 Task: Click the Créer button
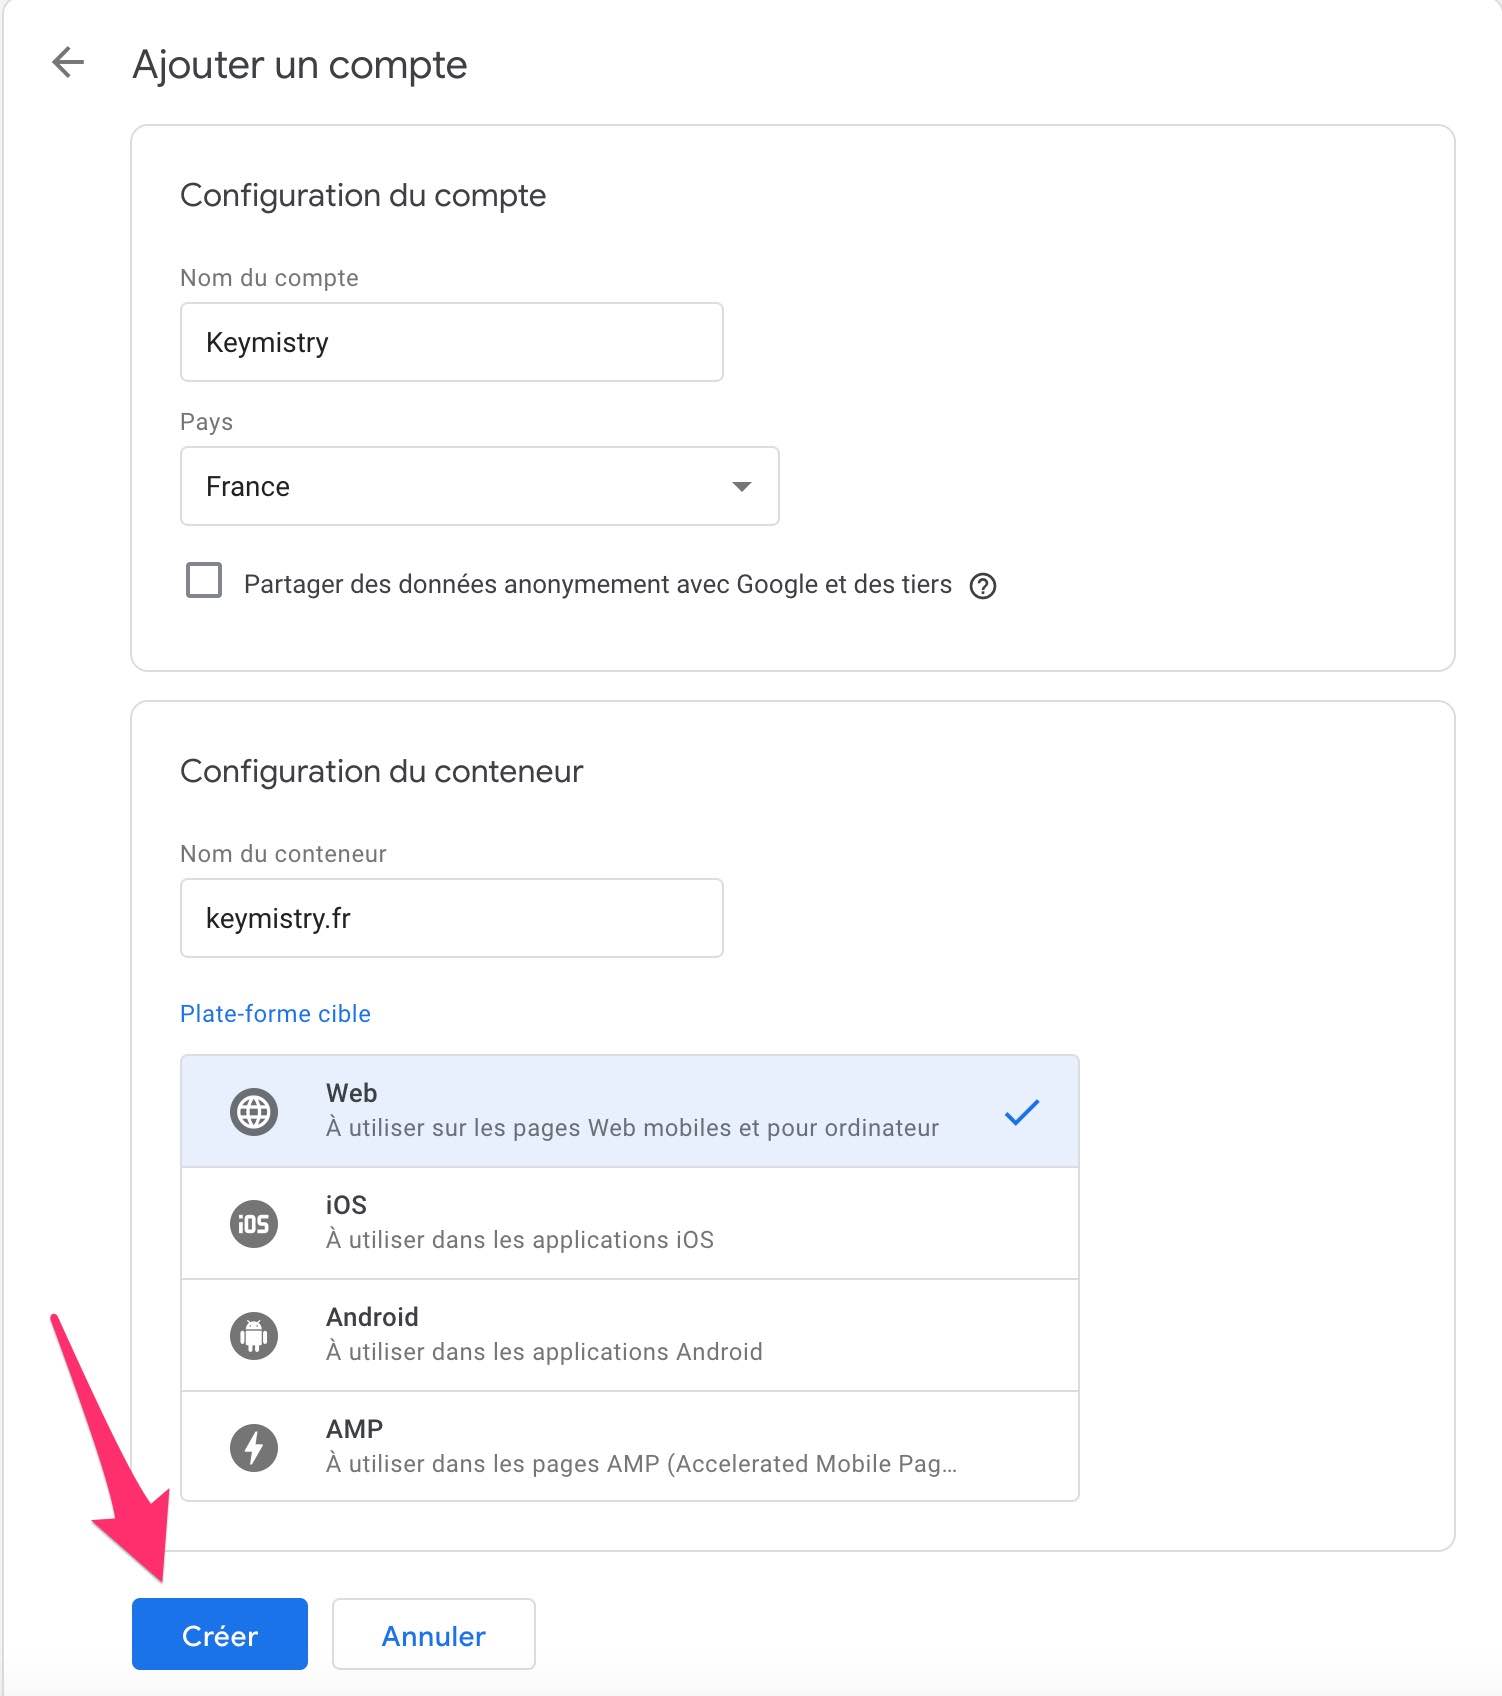click(219, 1635)
